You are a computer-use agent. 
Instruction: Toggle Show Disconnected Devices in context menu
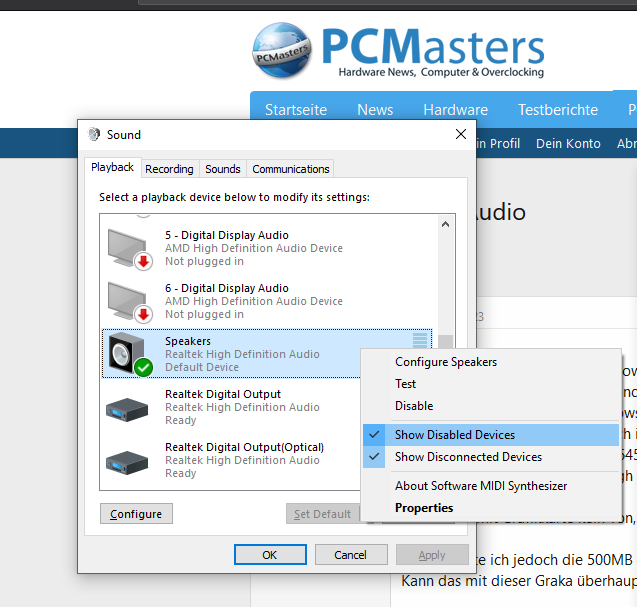click(491, 457)
